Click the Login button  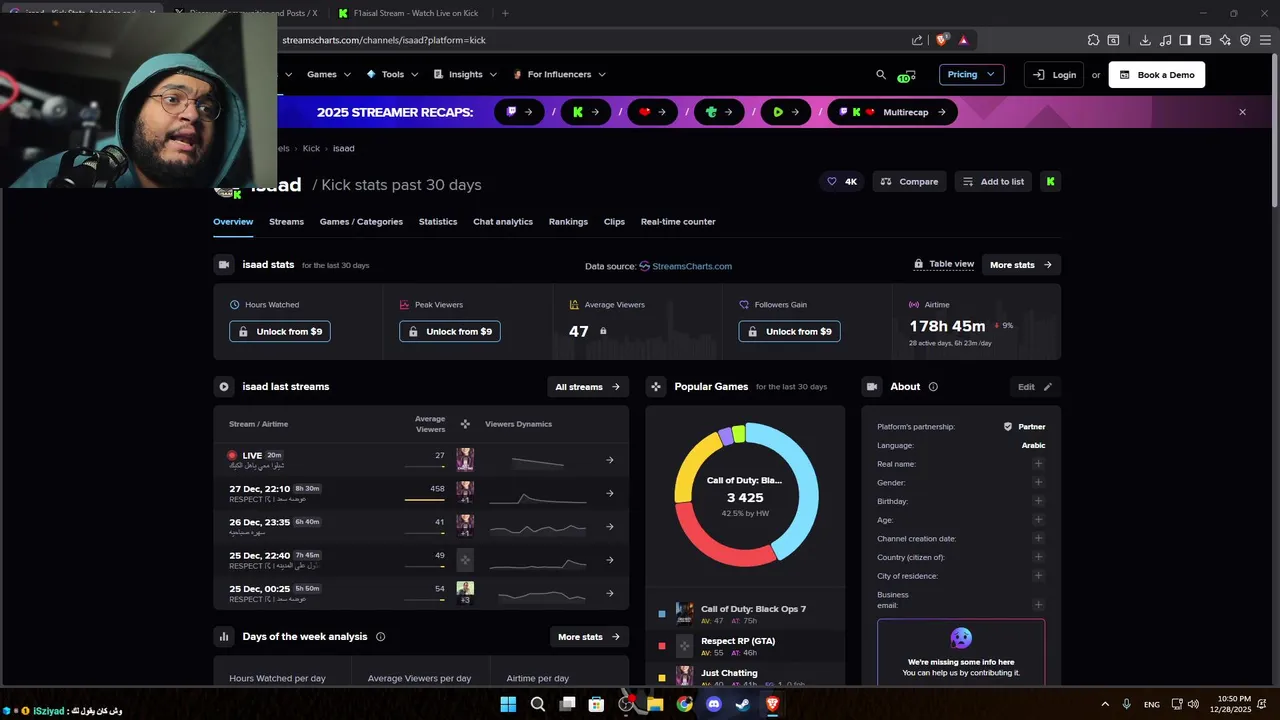[1054, 74]
